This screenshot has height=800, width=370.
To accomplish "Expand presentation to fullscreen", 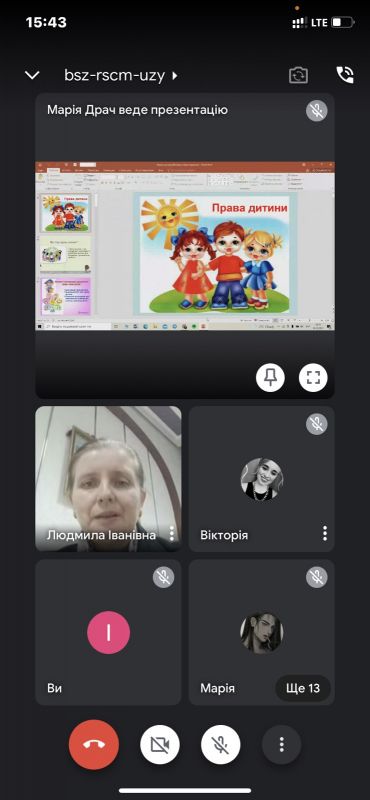I will pos(313,378).
